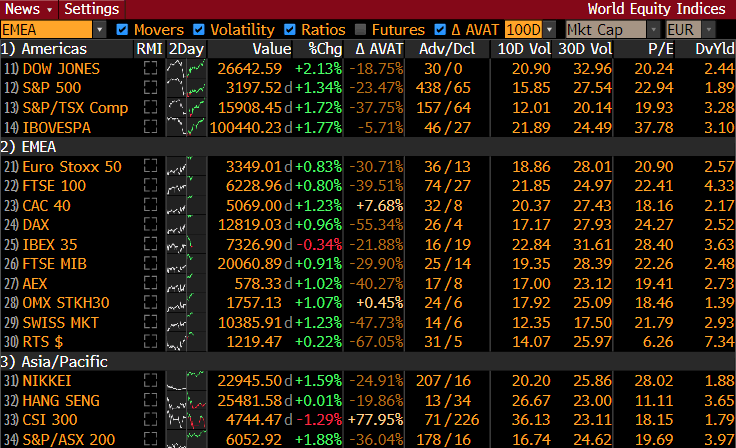Click the RMI box for CAC 40
Image resolution: width=736 pixels, height=448 pixels.
pyautogui.click(x=150, y=205)
